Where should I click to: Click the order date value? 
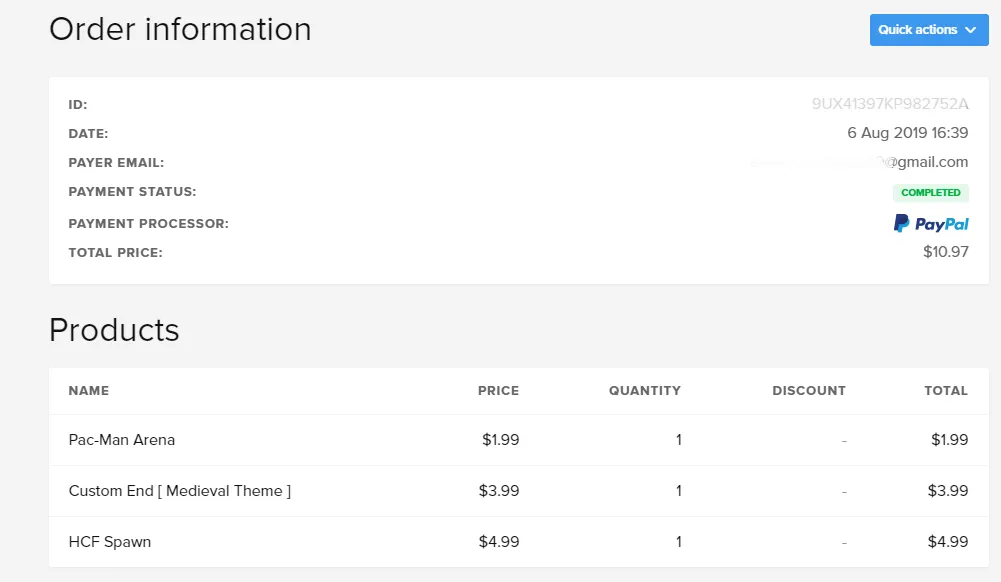tap(907, 133)
